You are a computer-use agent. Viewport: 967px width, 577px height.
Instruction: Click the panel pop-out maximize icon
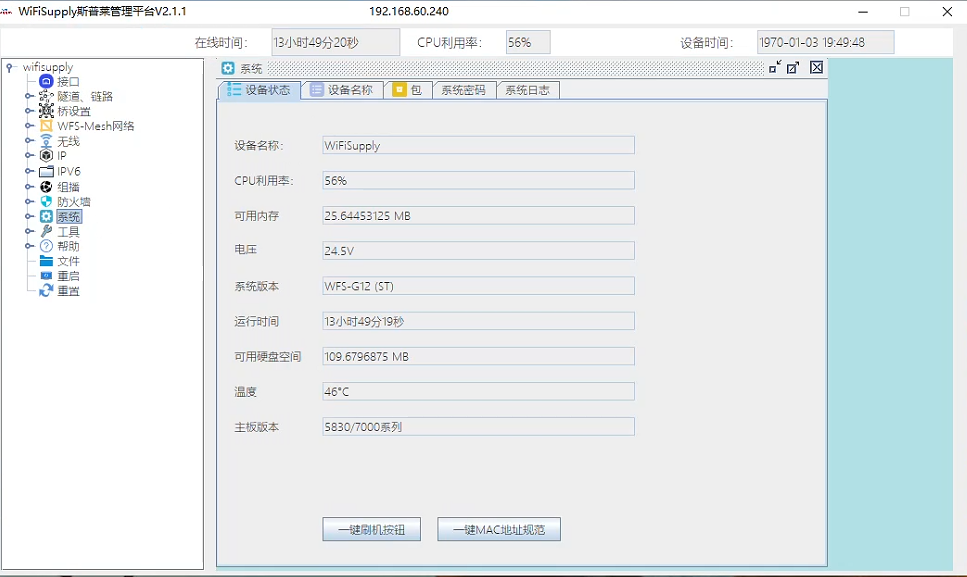(793, 67)
